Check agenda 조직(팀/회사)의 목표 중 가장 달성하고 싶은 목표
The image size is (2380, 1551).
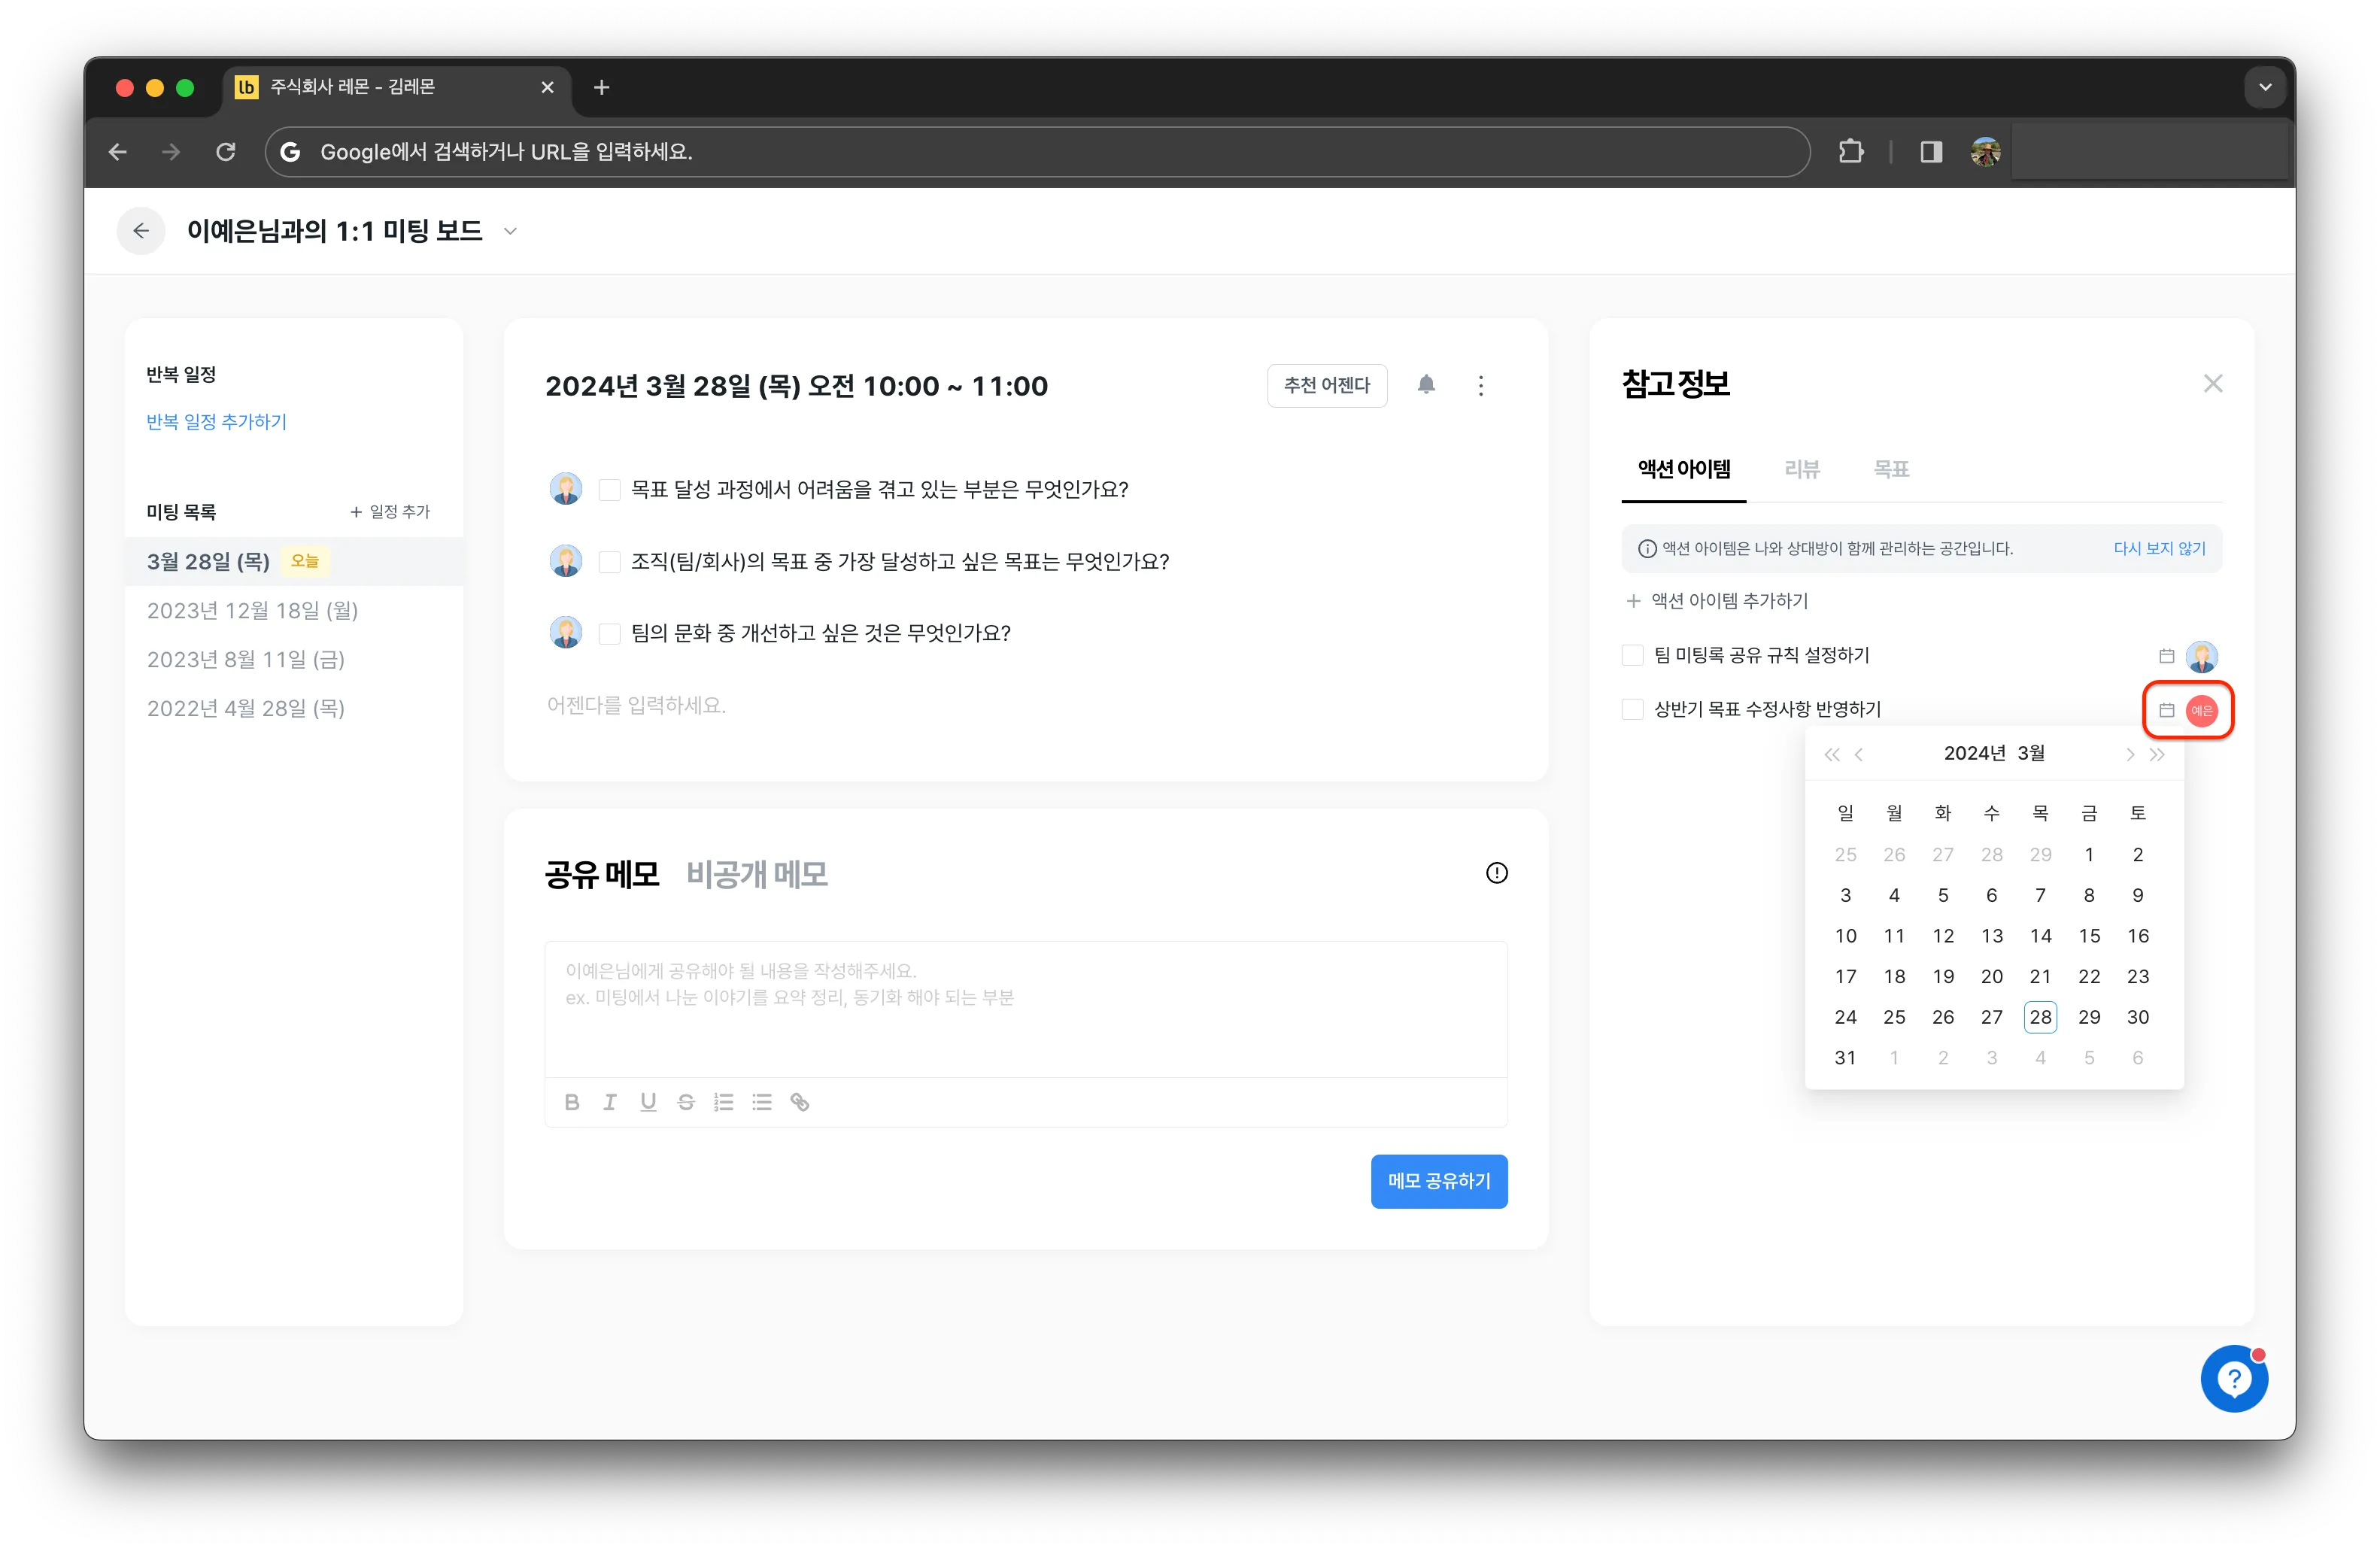coord(609,561)
